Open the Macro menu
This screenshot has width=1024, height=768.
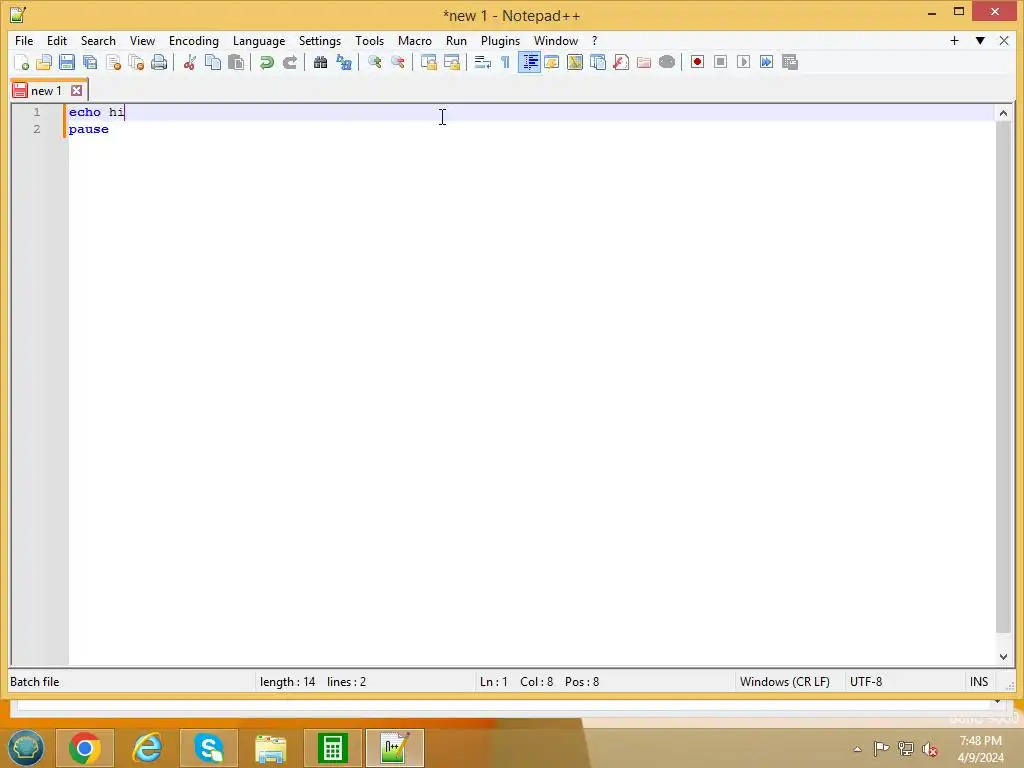pos(415,40)
